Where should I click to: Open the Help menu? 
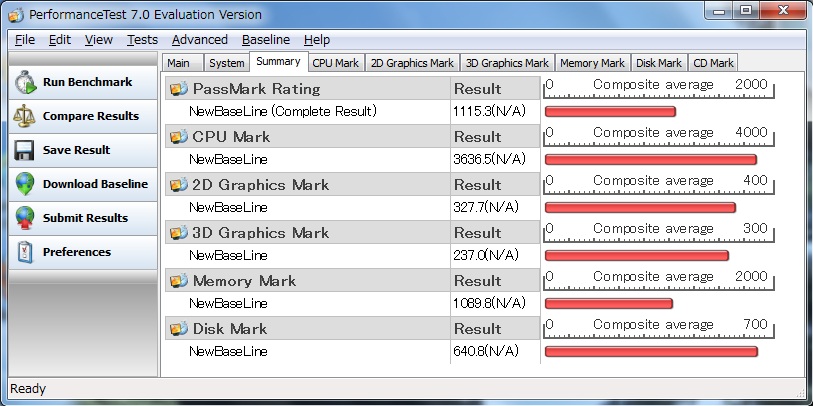pyautogui.click(x=317, y=40)
